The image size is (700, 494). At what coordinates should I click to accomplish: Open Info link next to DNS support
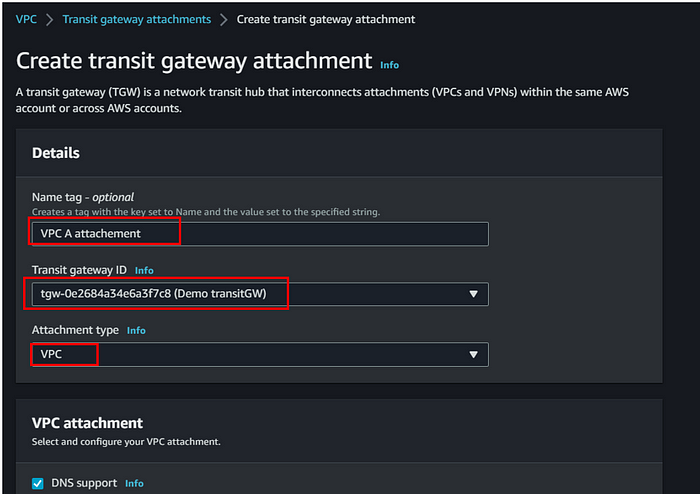134,483
